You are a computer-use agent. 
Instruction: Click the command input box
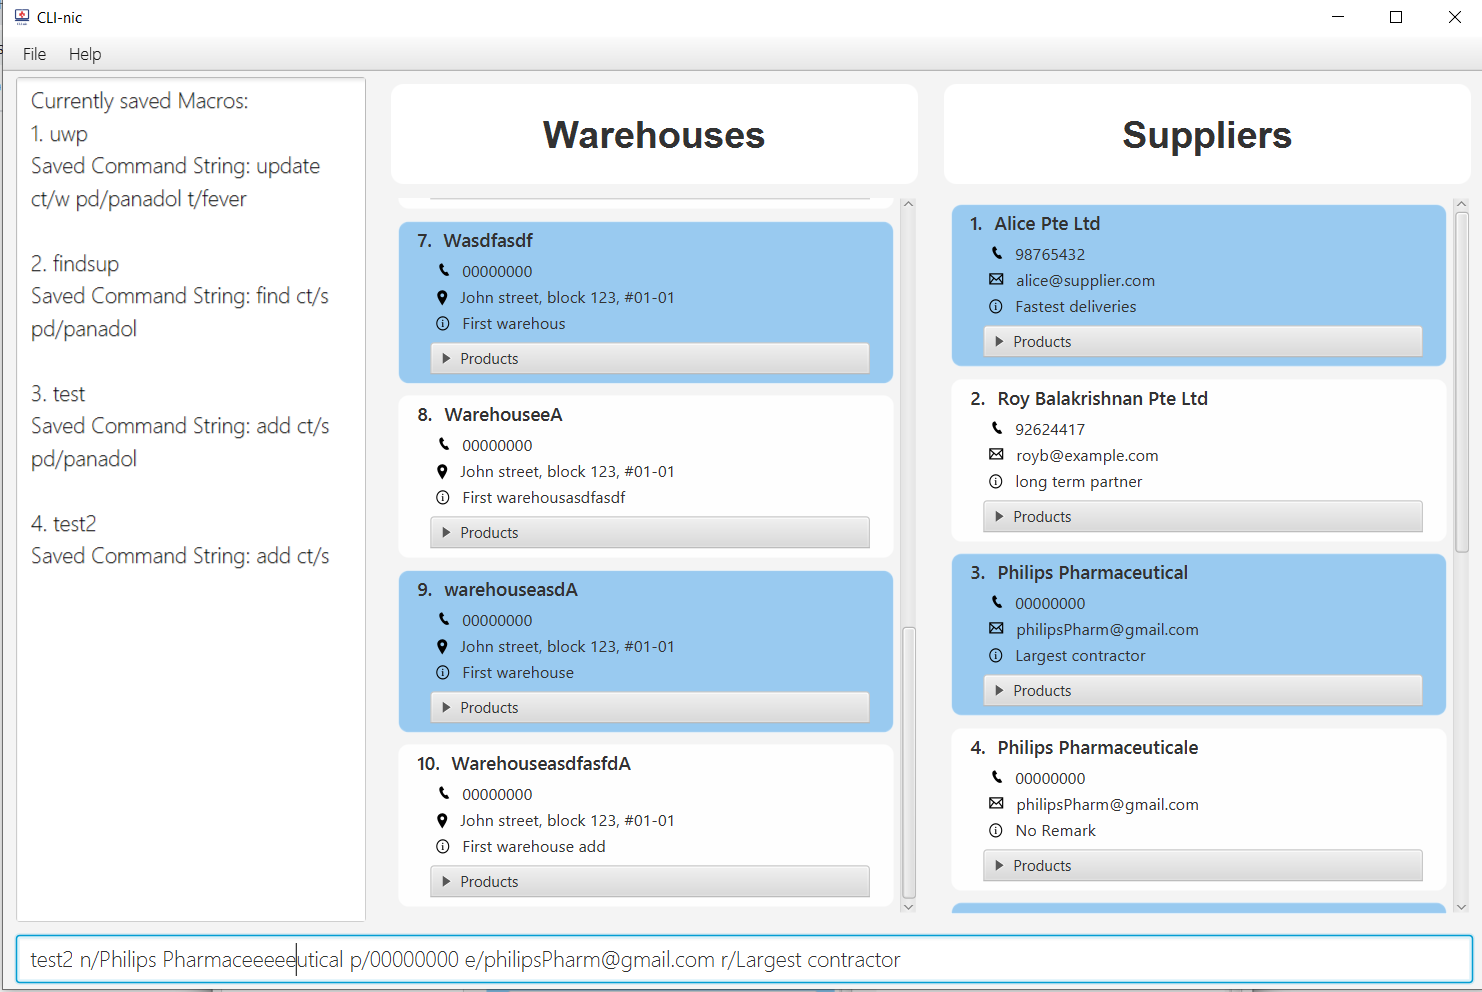(744, 959)
